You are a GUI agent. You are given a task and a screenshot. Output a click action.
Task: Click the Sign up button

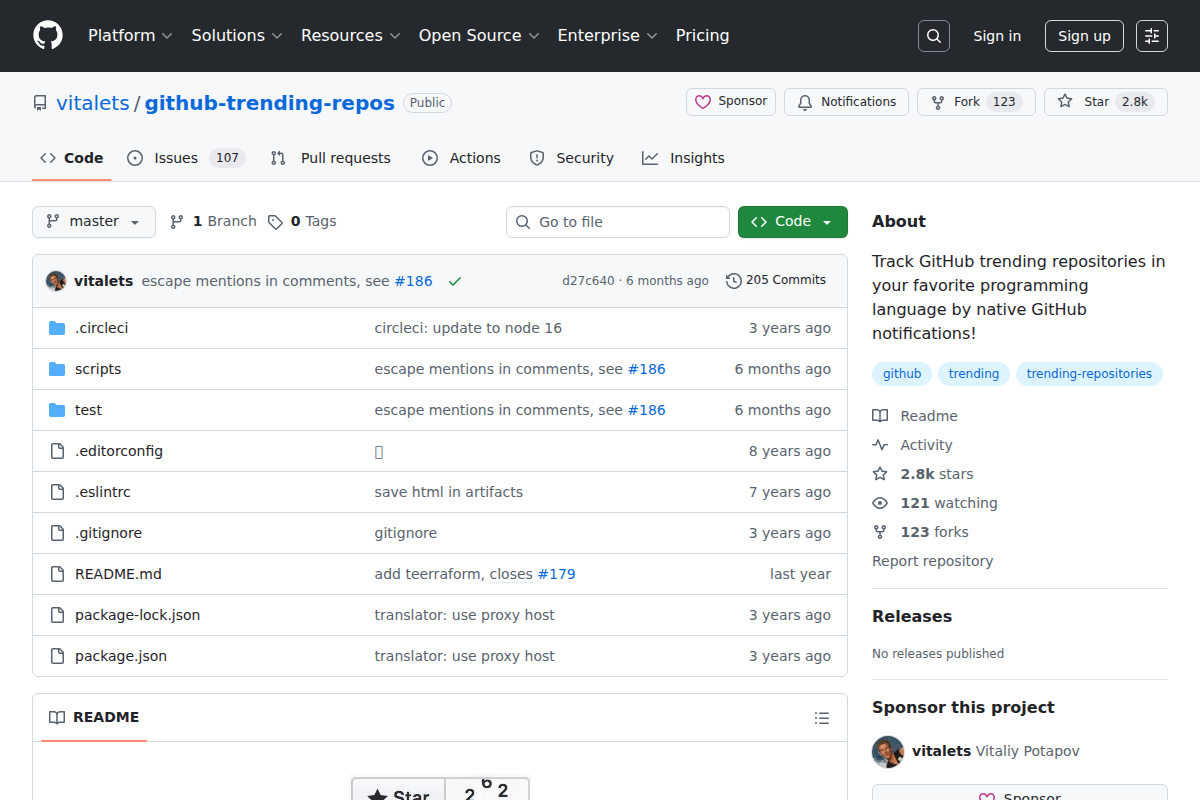point(1084,35)
